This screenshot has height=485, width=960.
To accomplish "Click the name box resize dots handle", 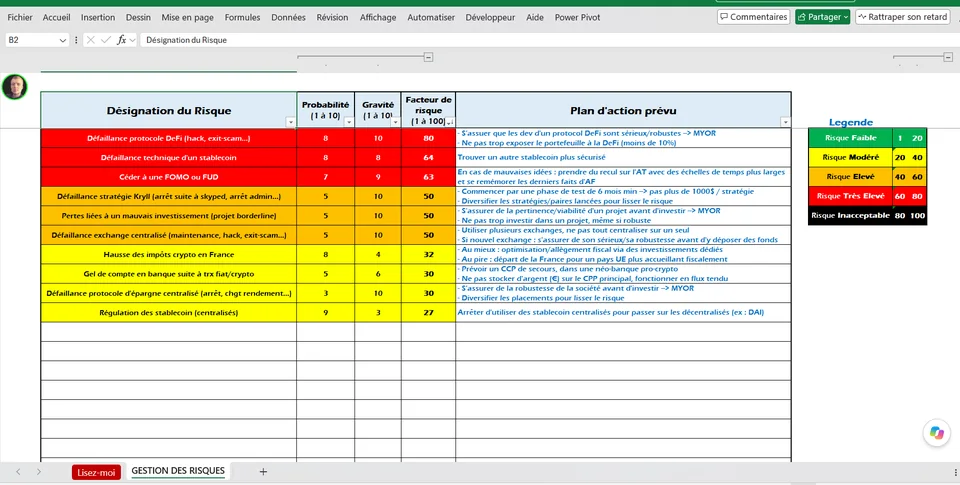I will pyautogui.click(x=76, y=40).
